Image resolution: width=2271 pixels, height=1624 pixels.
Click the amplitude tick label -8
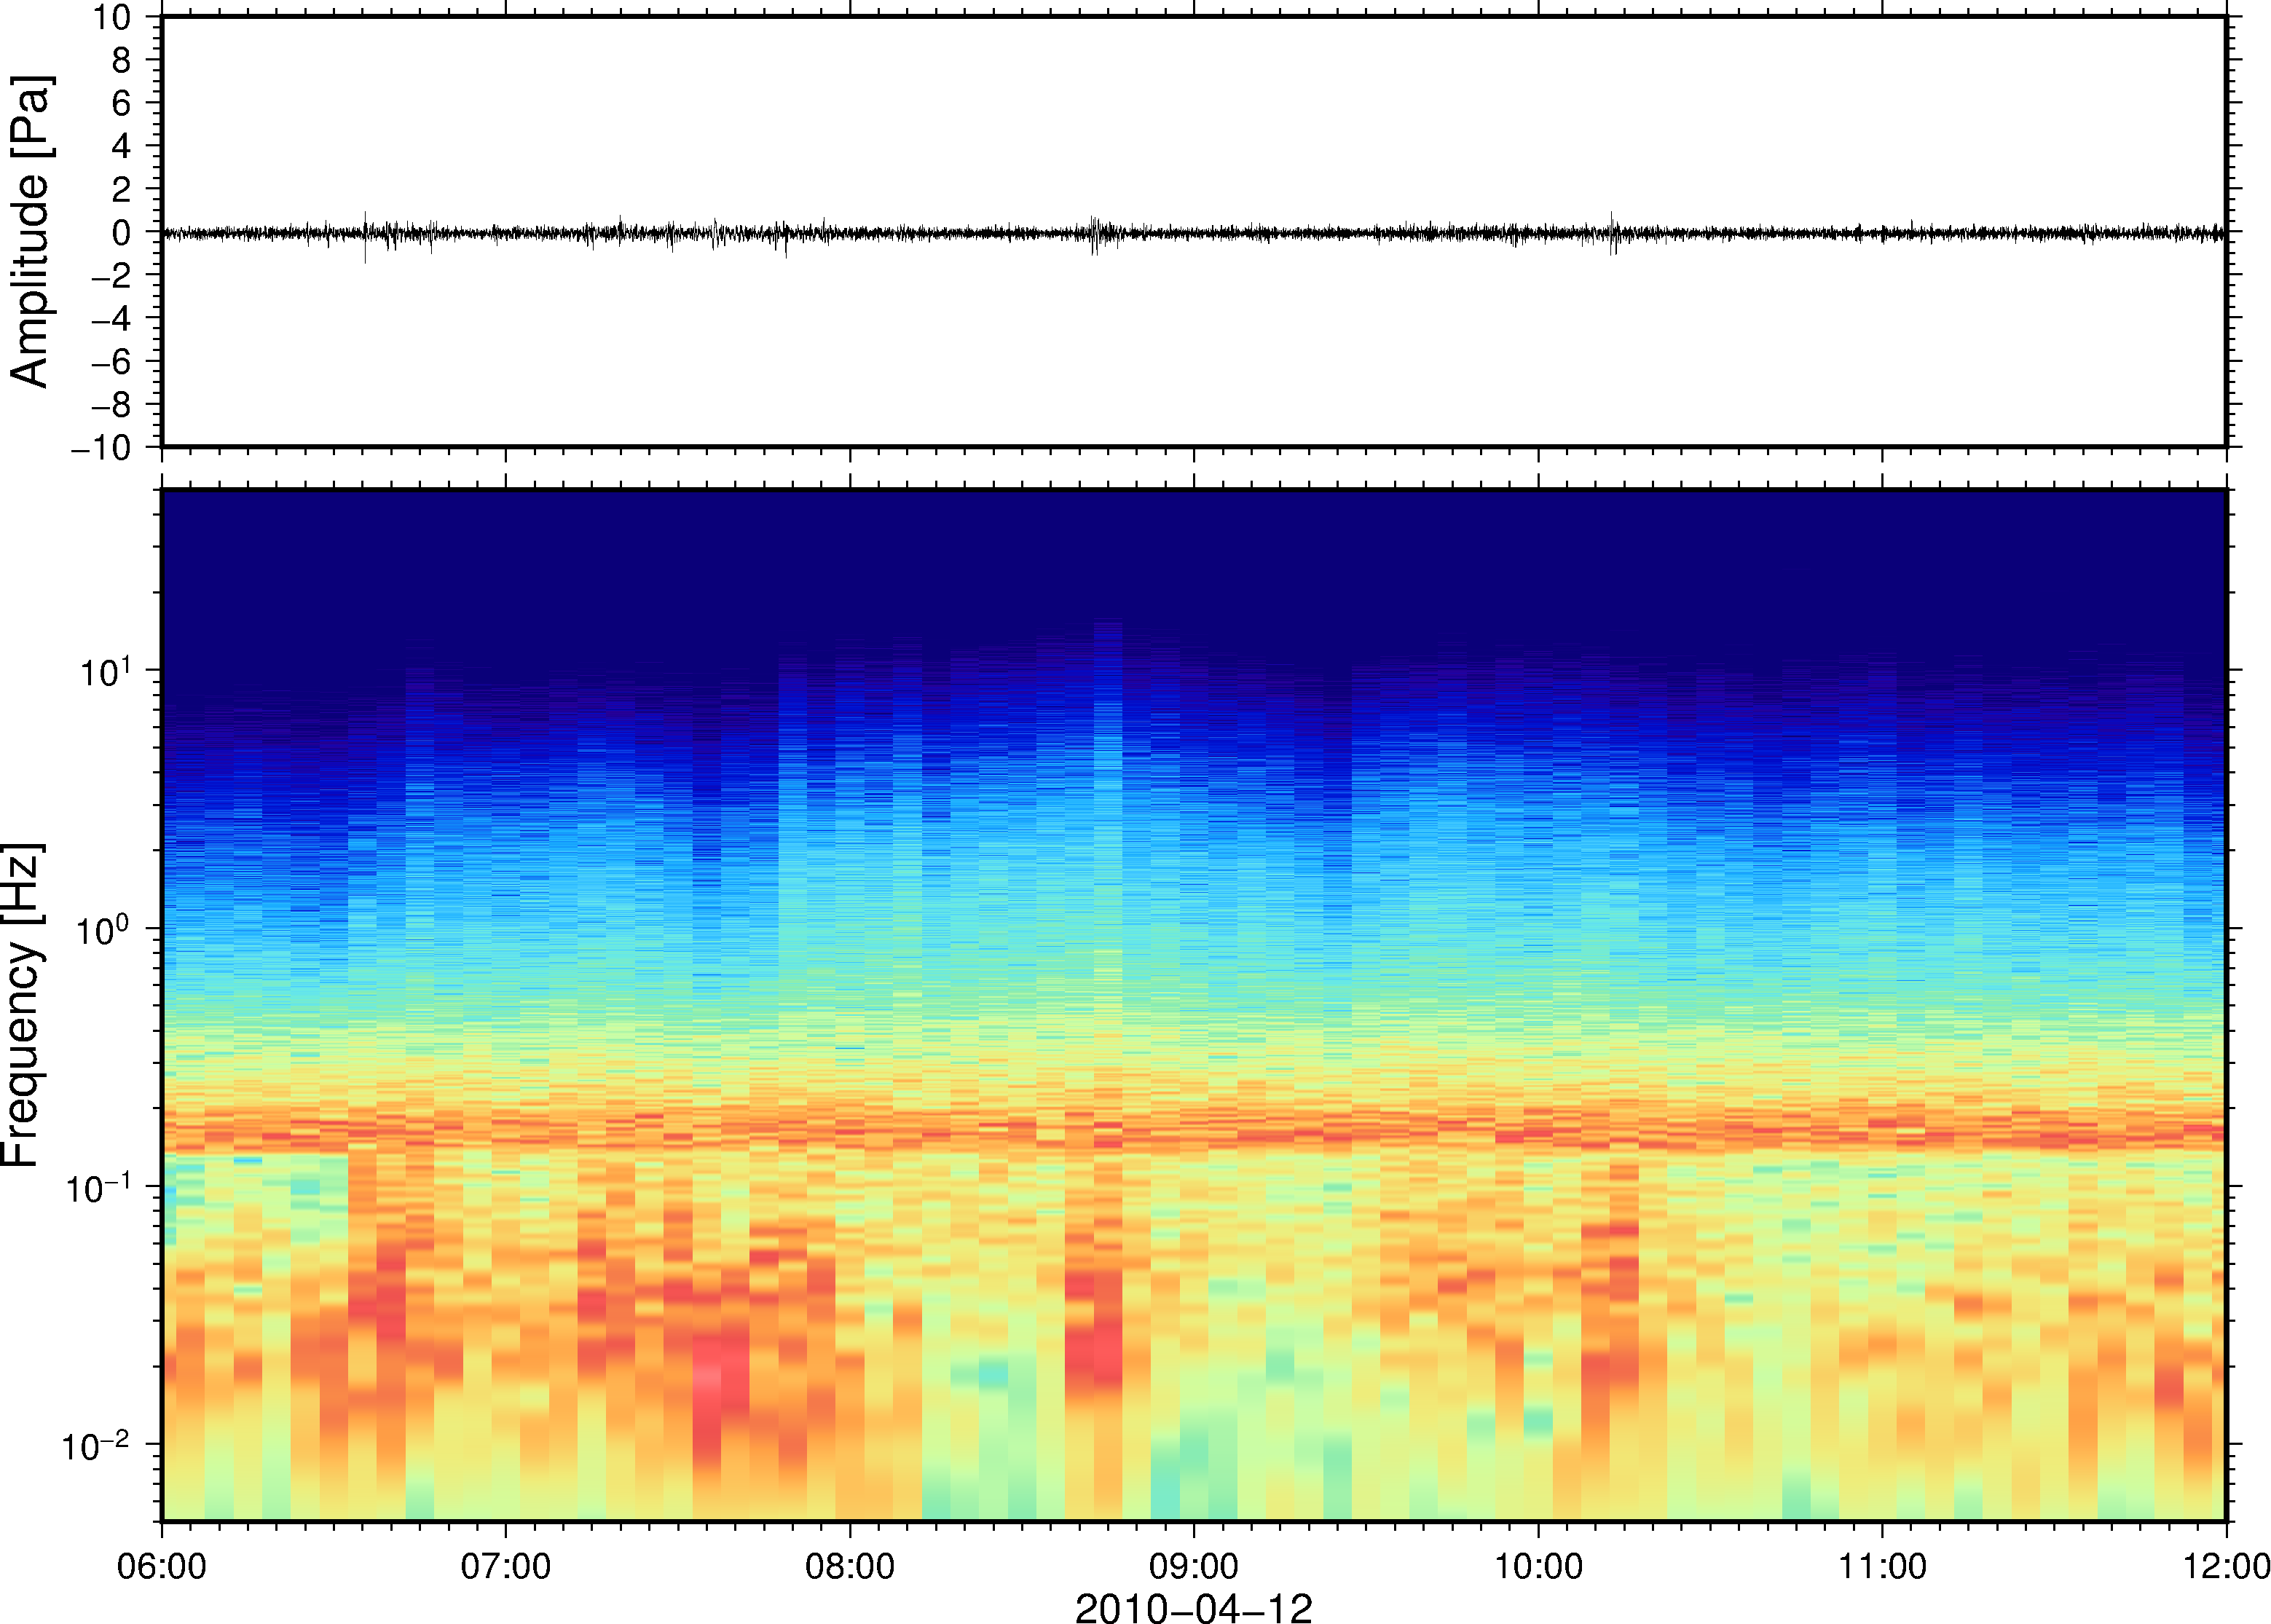[x=111, y=404]
